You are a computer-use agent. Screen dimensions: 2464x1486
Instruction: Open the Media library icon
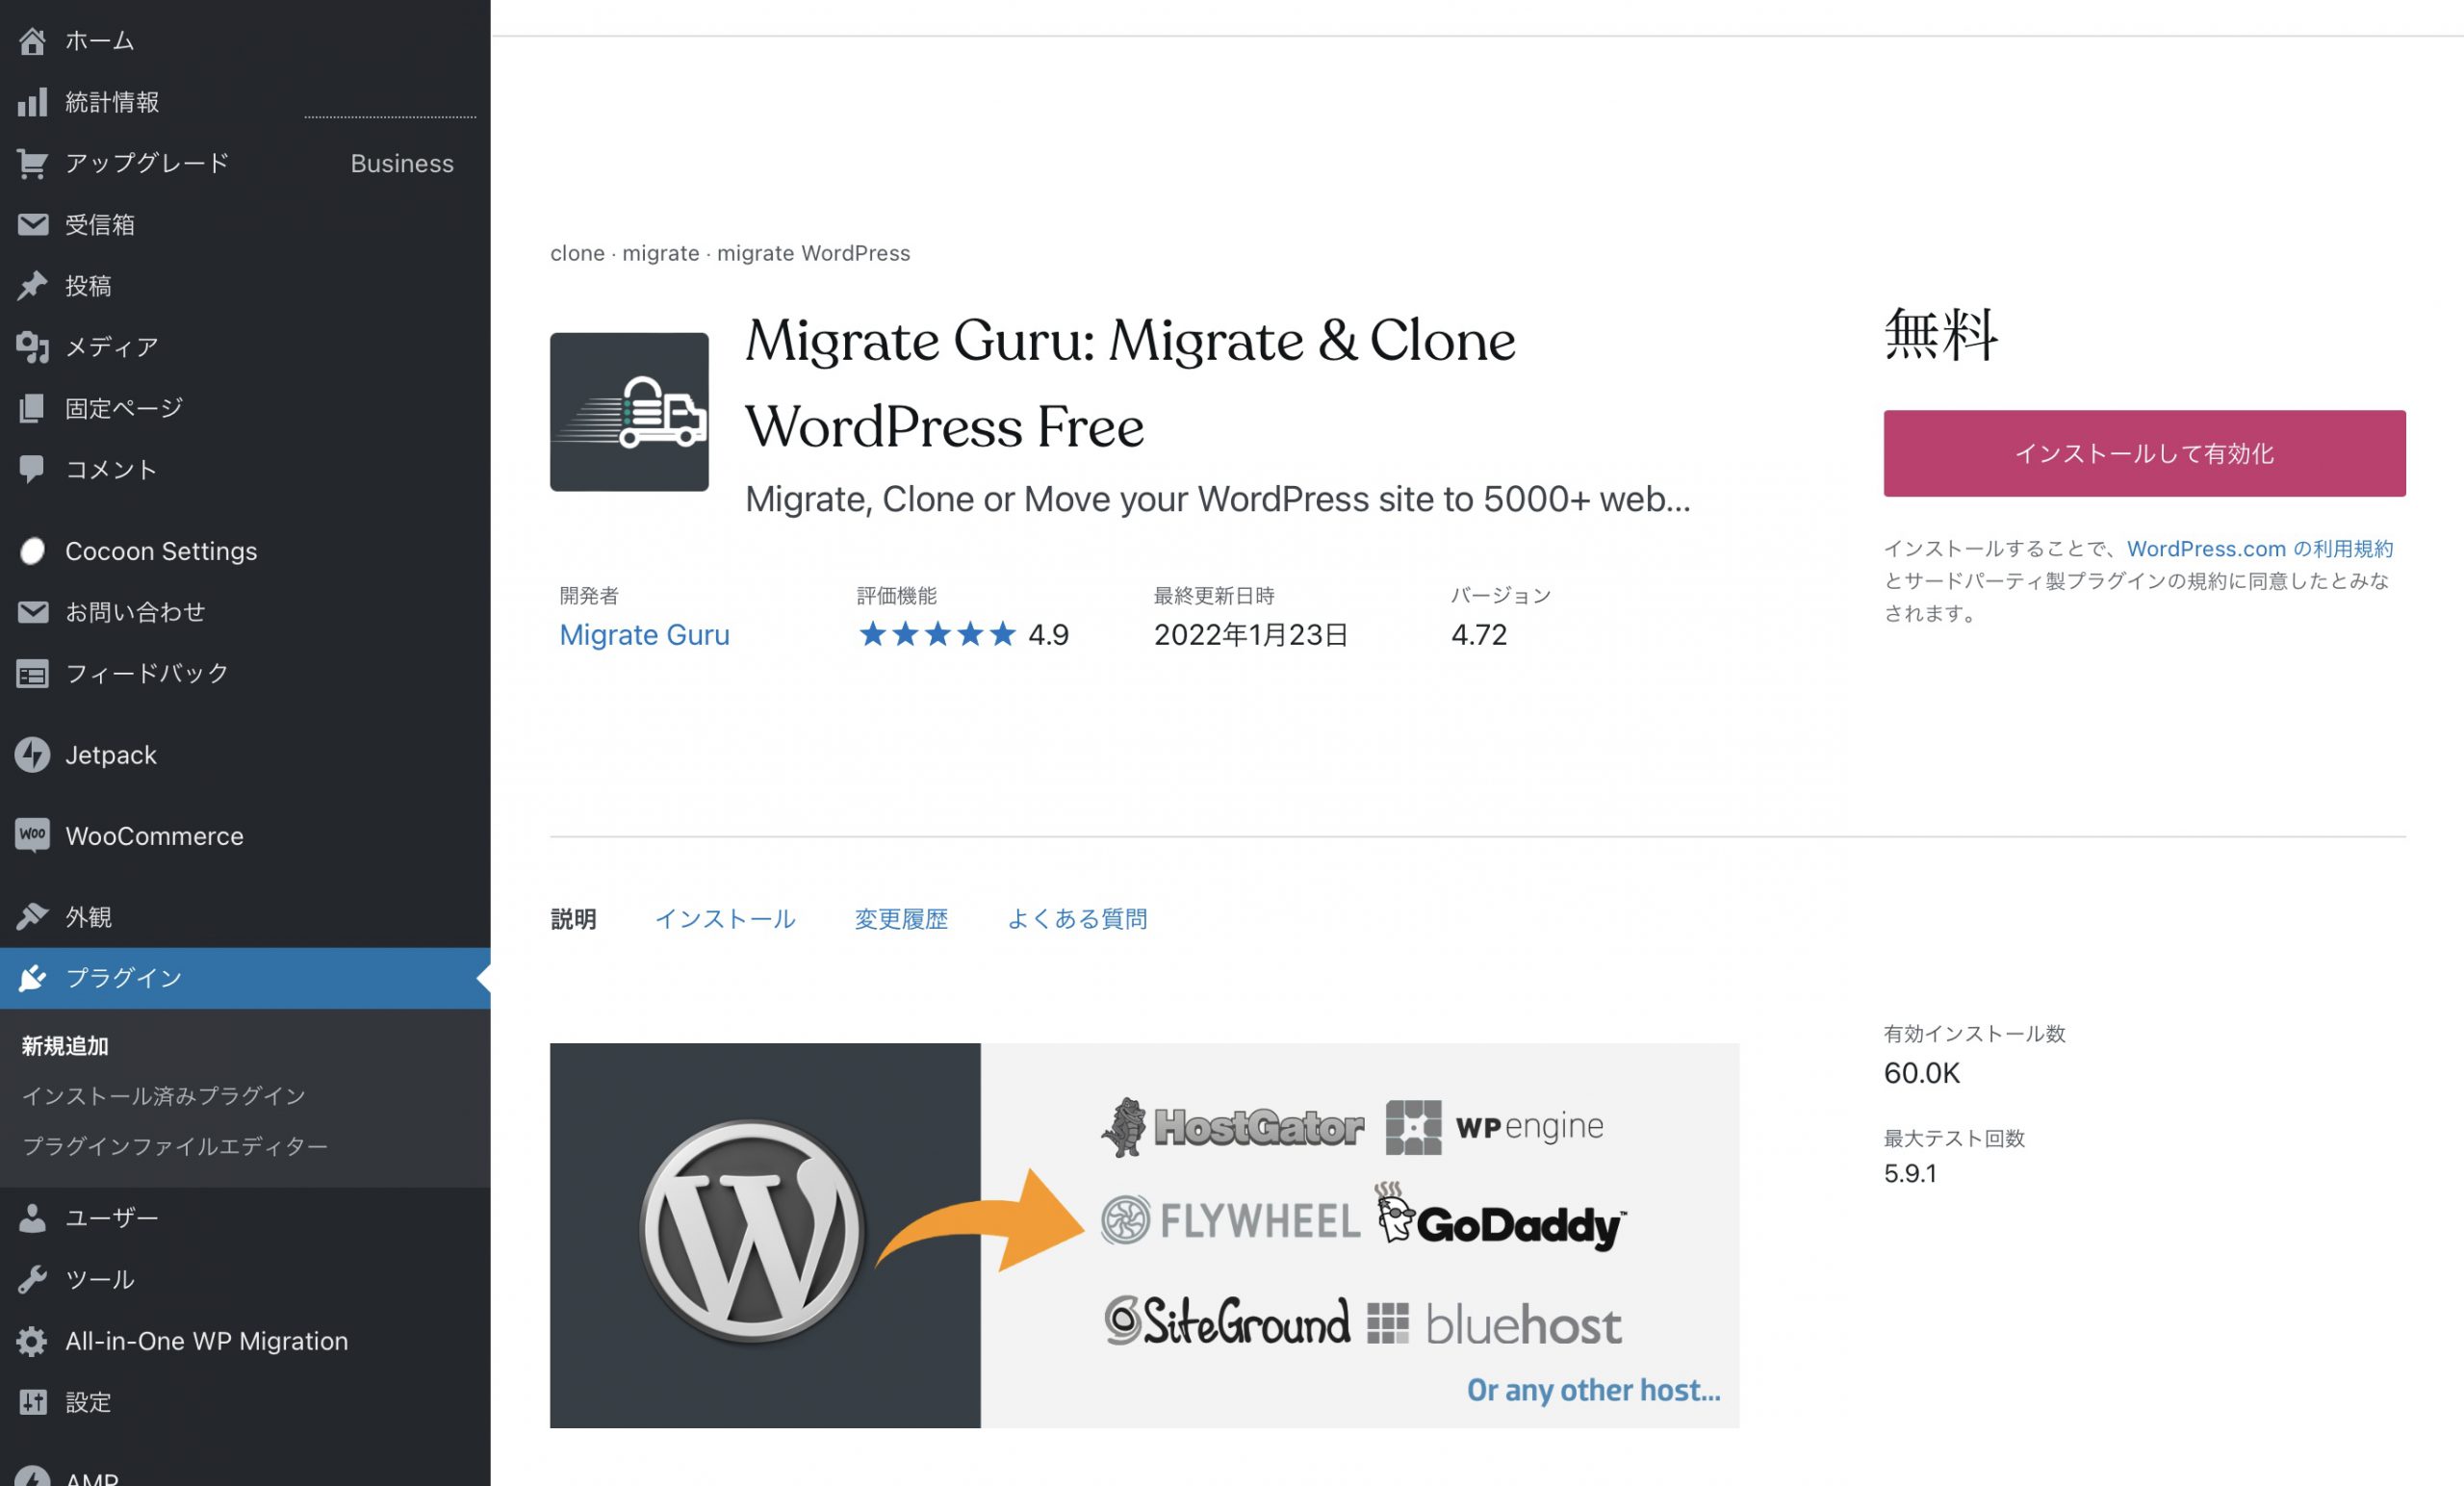click(32, 347)
